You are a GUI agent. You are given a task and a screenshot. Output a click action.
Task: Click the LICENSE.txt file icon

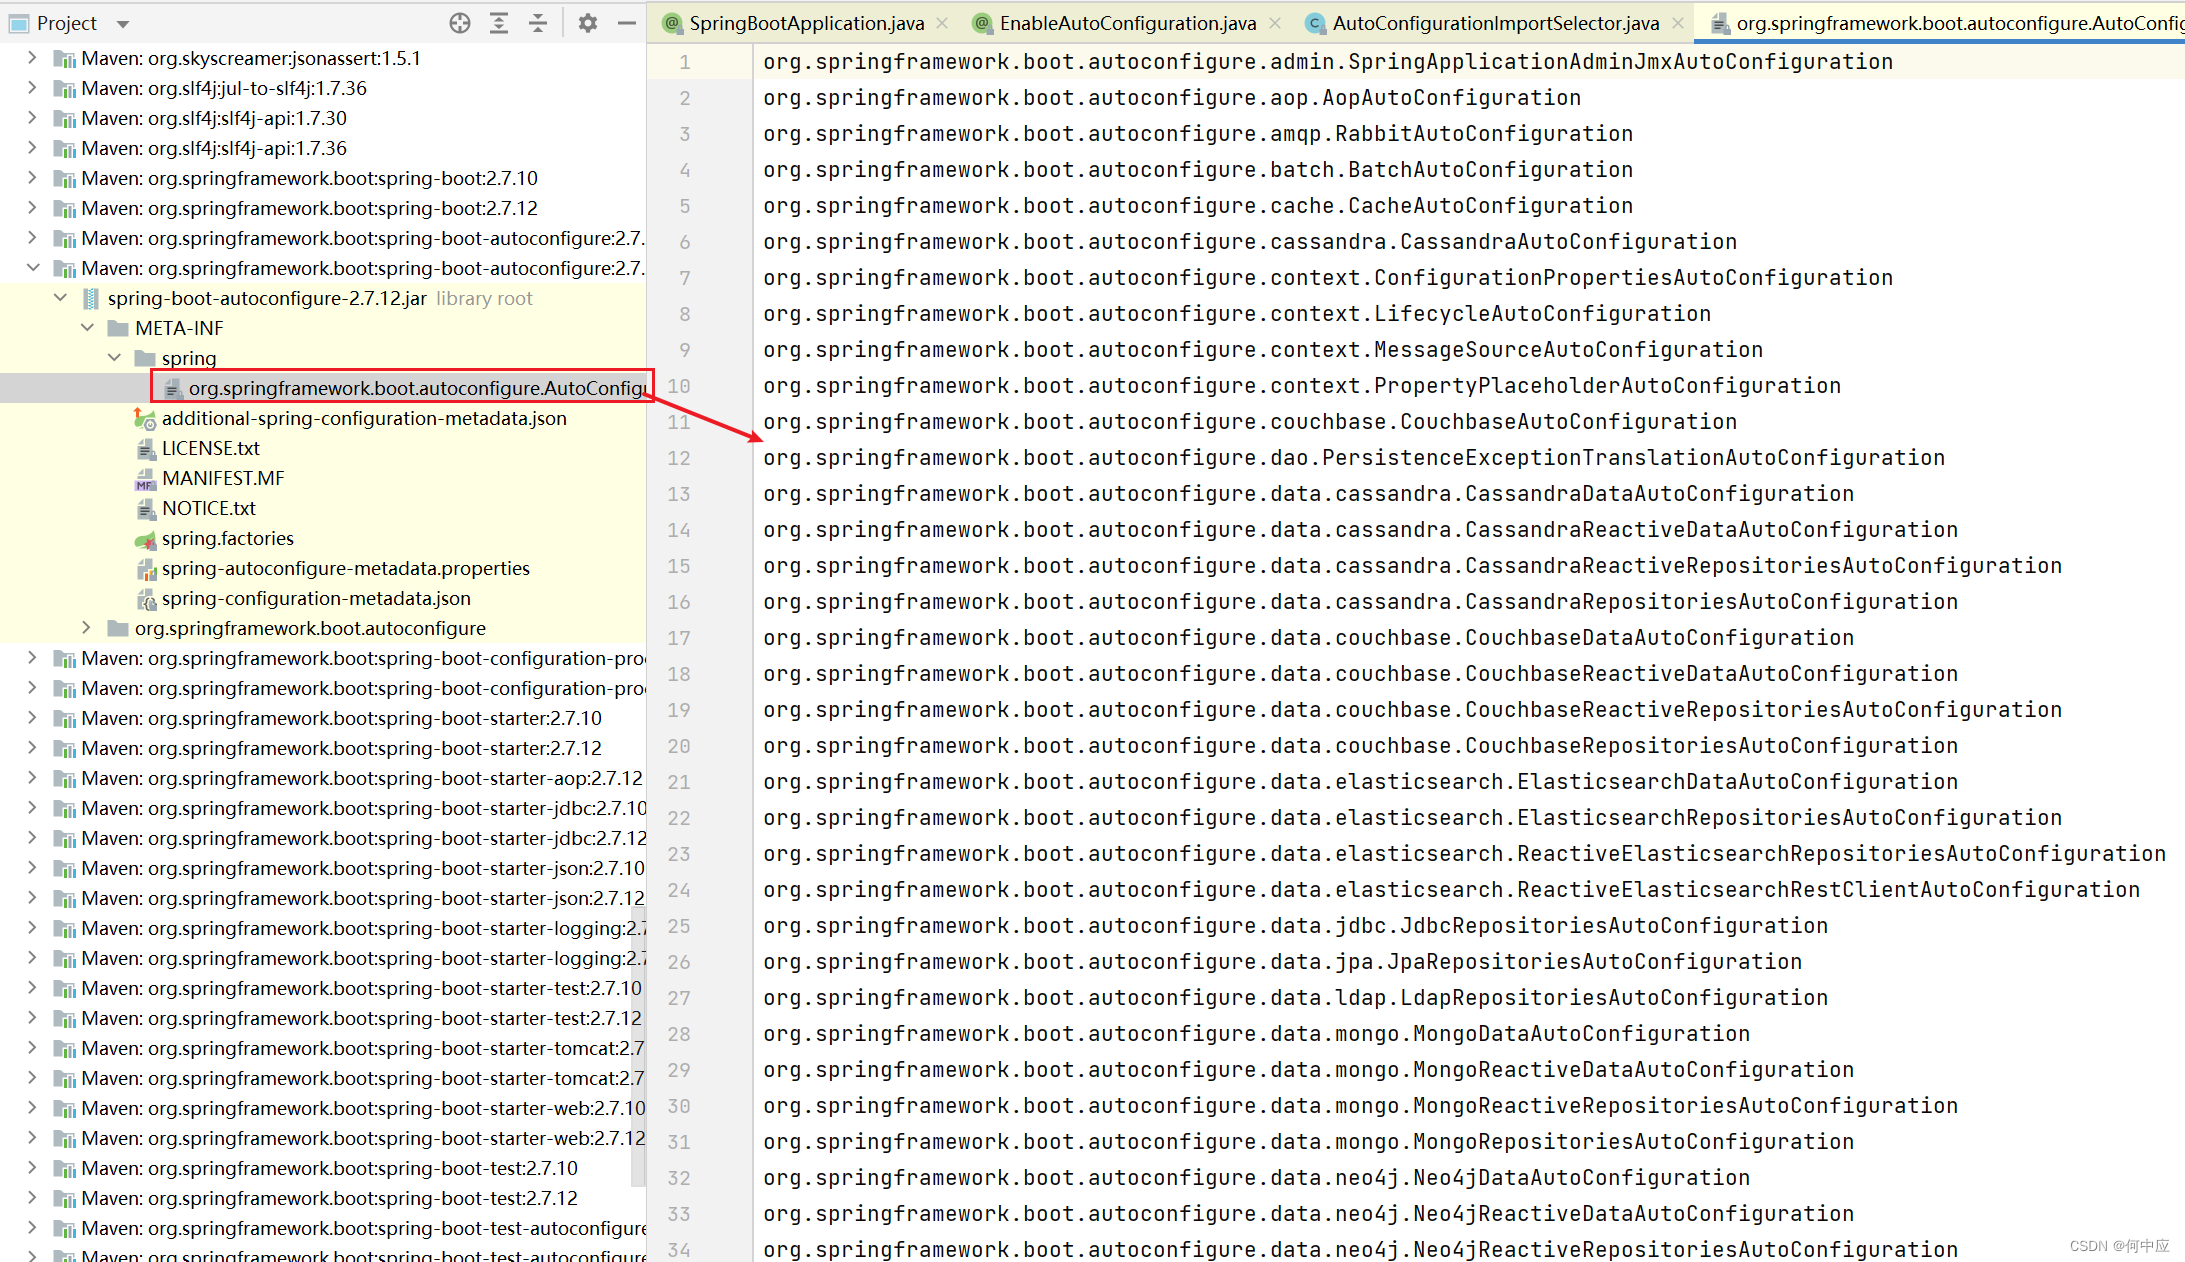tap(146, 448)
